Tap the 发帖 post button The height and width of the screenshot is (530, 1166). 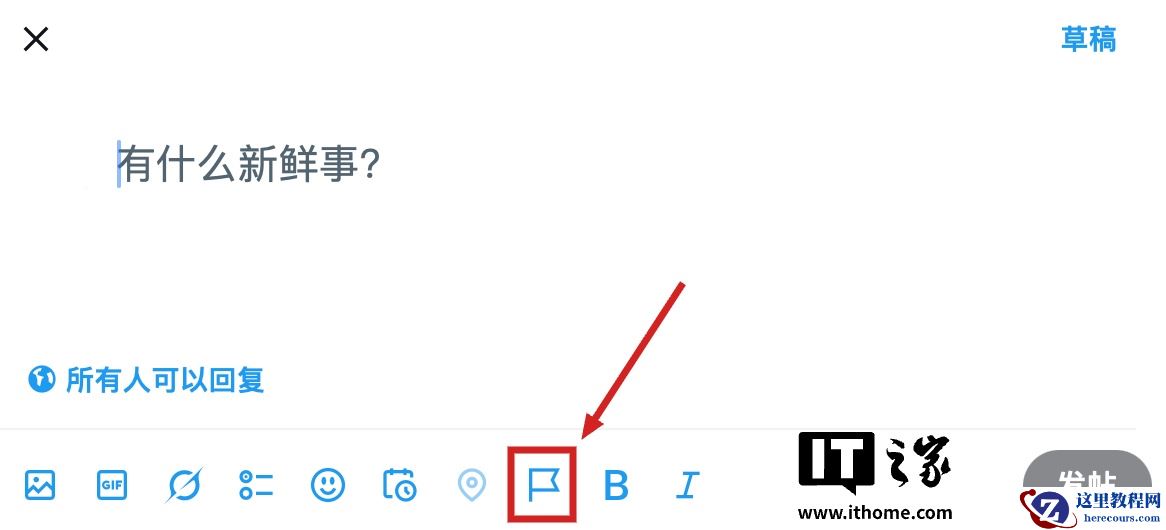coord(1087,476)
